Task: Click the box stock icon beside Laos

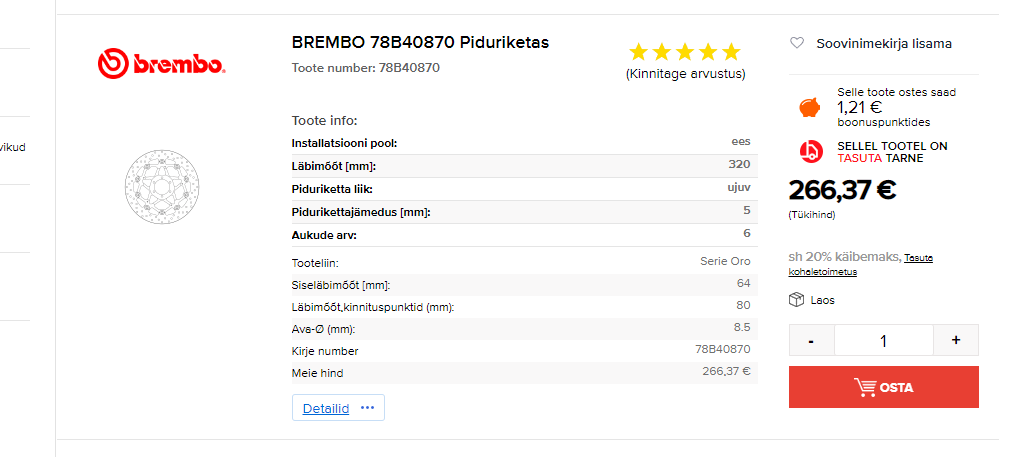Action: tap(796, 300)
